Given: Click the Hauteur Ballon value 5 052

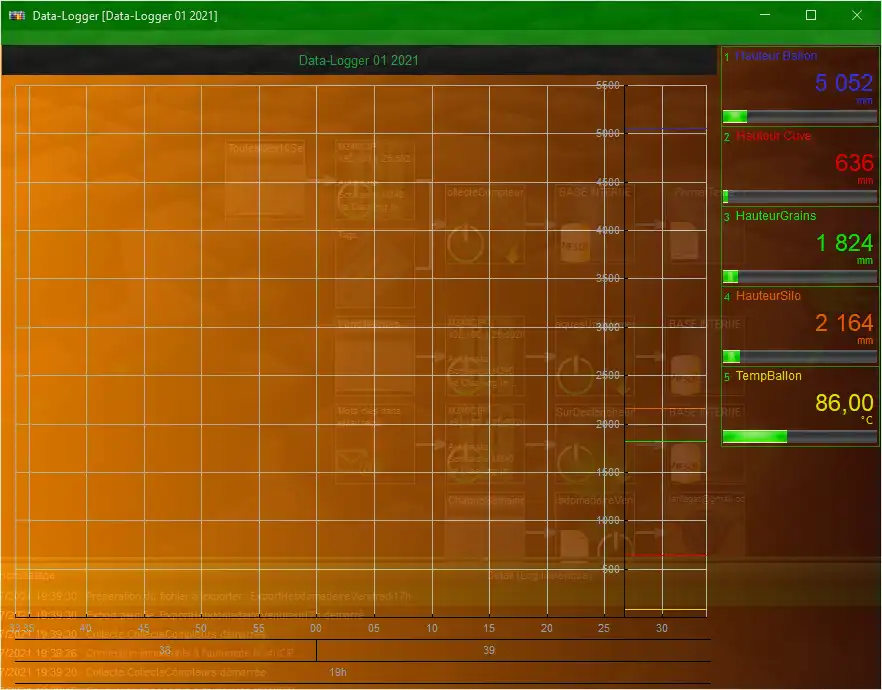Looking at the screenshot, I should pos(844,83).
